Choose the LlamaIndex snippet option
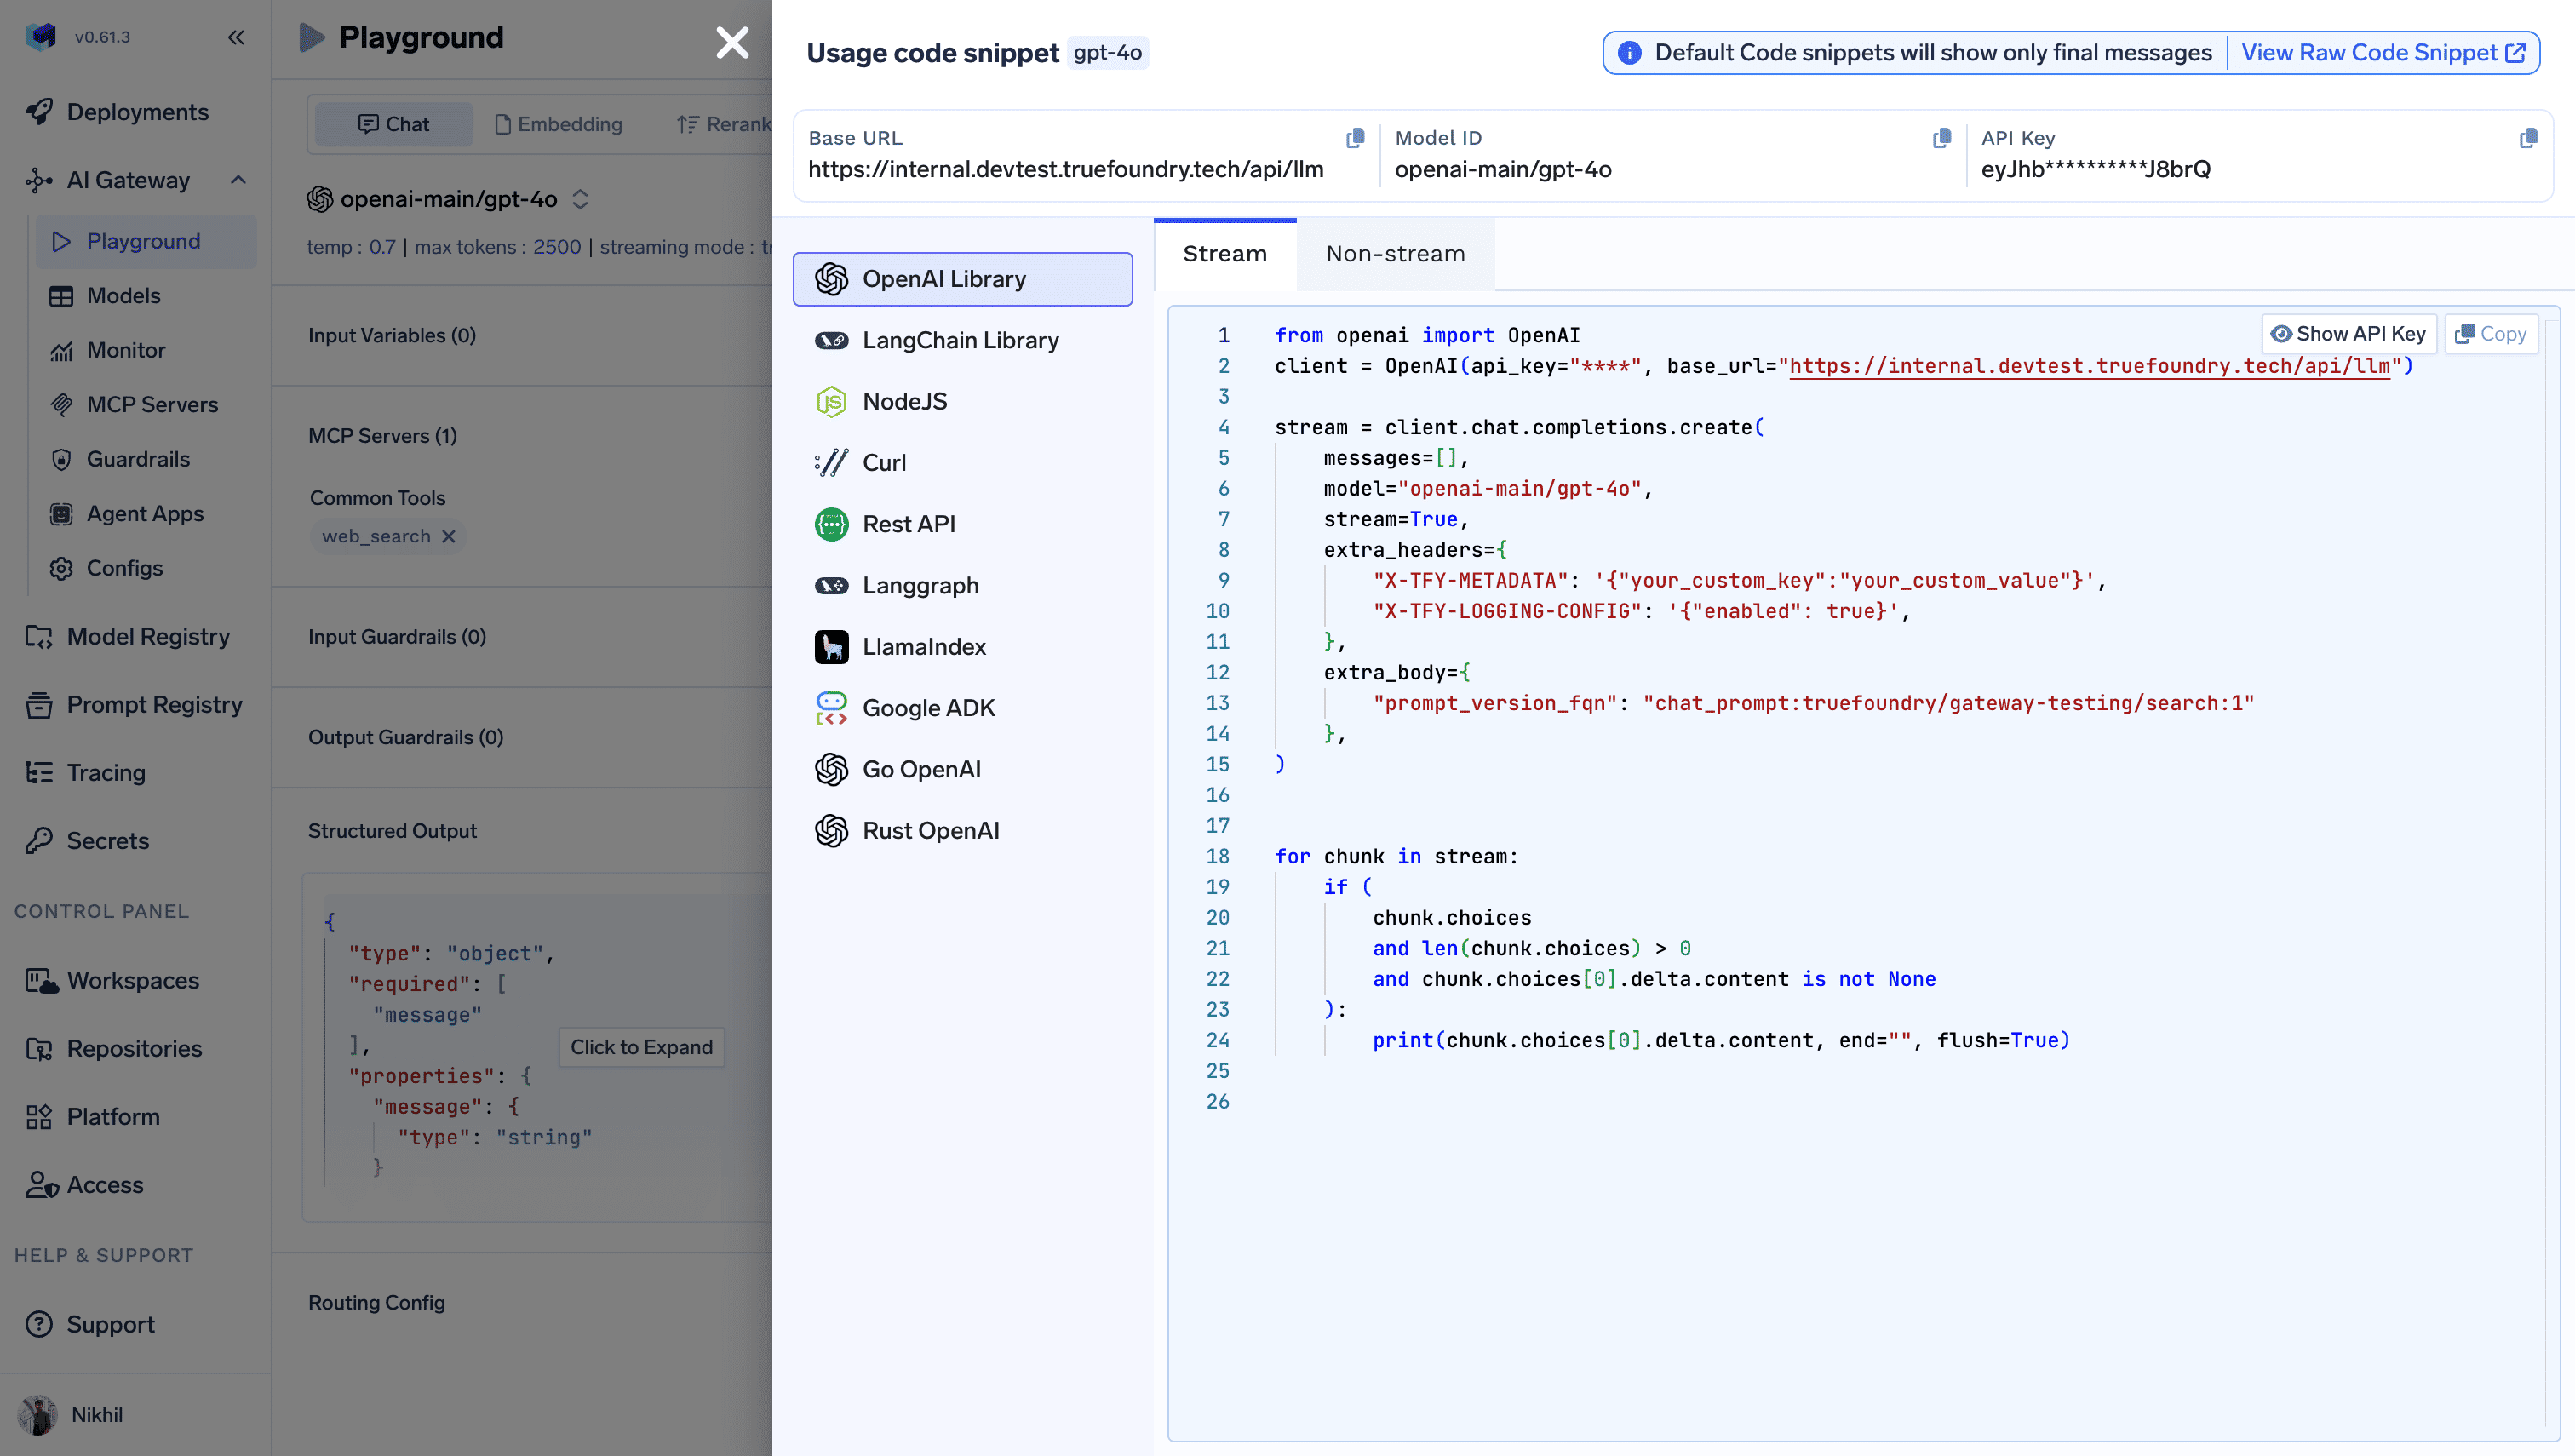Viewport: 2575px width, 1456px height. tap(923, 647)
